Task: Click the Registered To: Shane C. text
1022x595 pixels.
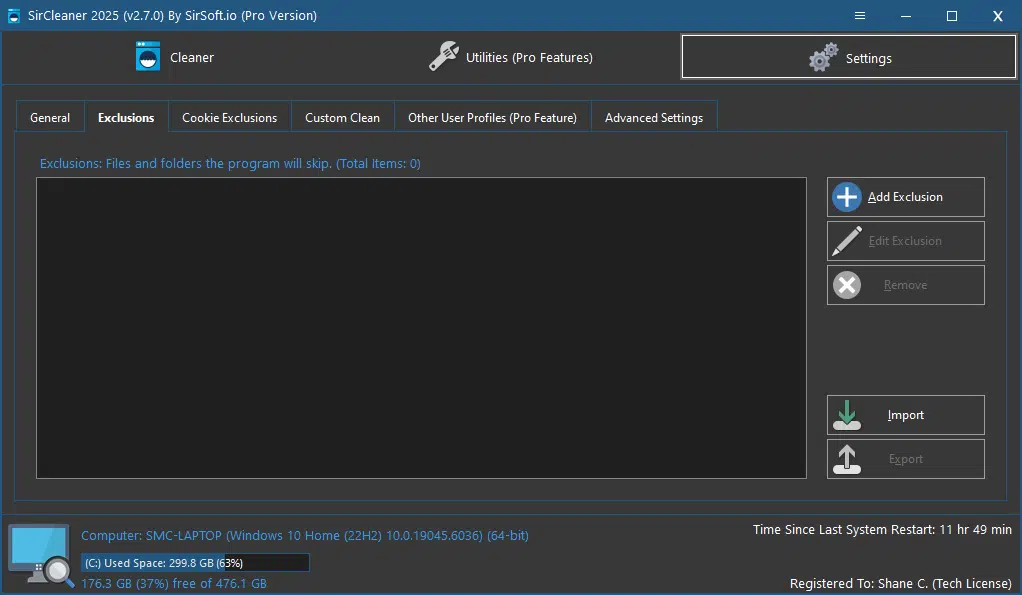Action: 900,583
